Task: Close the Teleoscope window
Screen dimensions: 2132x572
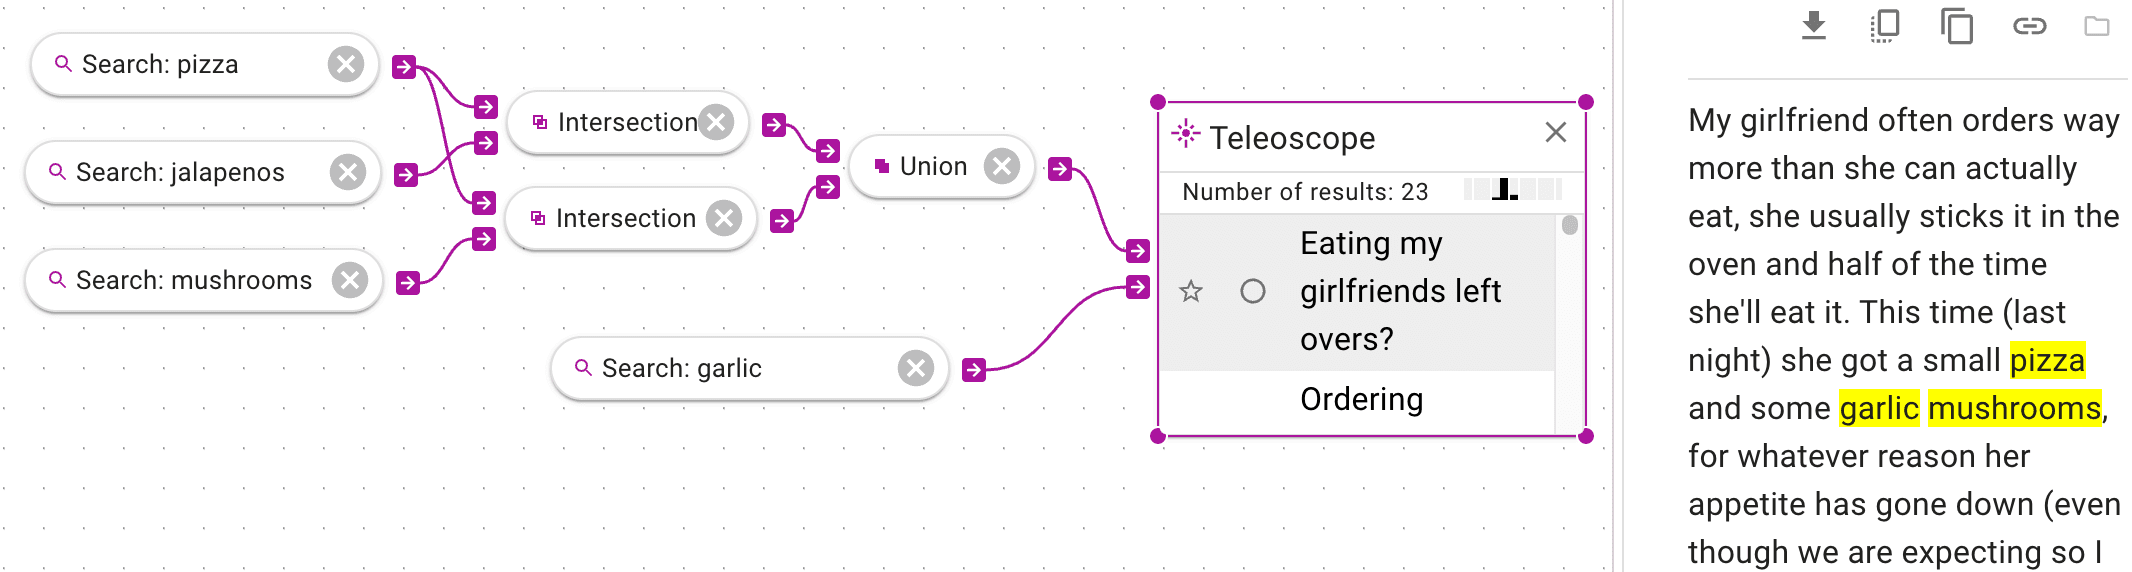Action: (1555, 132)
